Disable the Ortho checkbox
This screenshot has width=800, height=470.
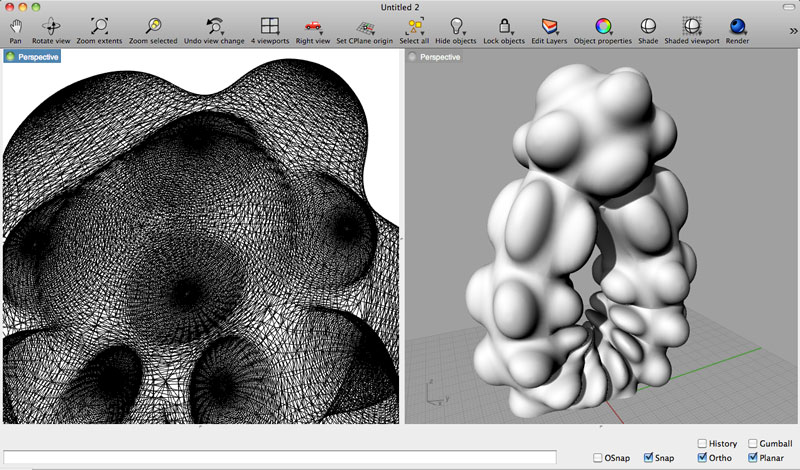[x=703, y=458]
